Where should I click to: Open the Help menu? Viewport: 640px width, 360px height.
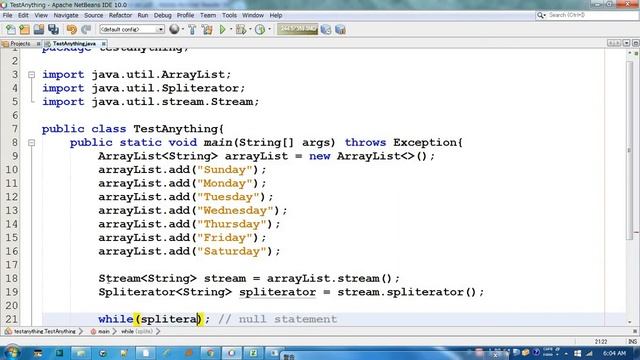276,15
